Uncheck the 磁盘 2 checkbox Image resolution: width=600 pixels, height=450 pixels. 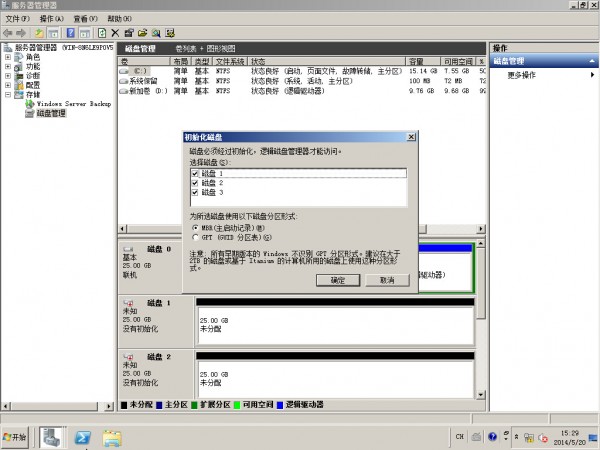pyautogui.click(x=195, y=183)
